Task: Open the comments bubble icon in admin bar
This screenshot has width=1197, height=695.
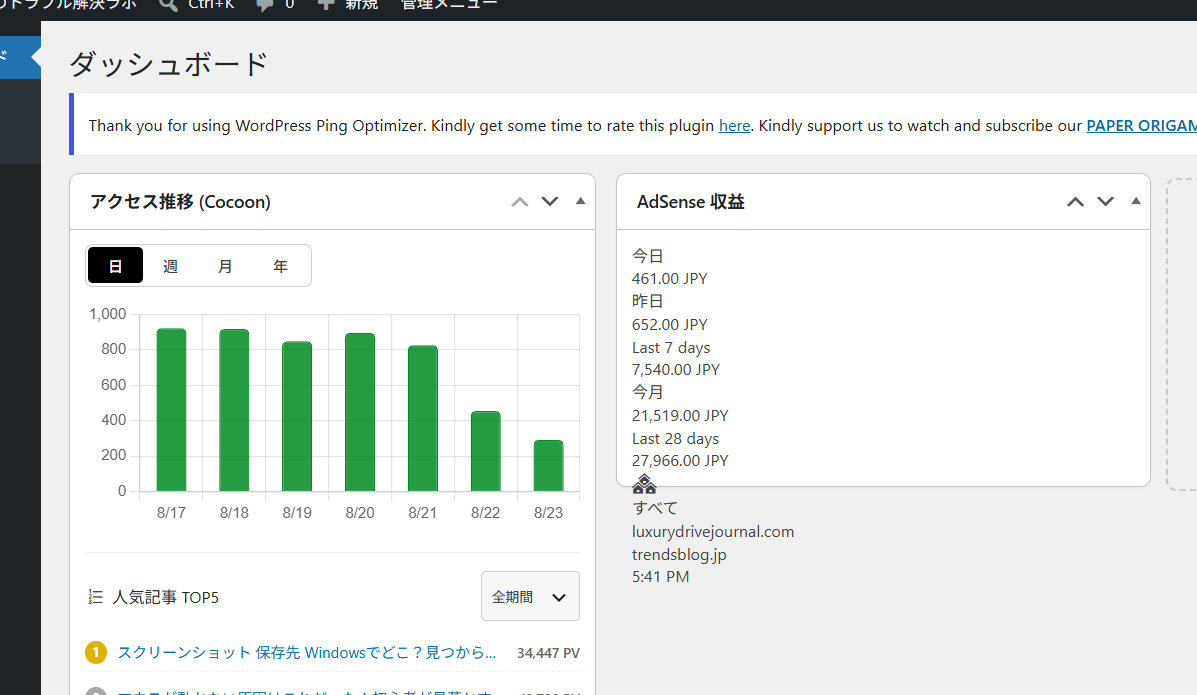Action: [x=264, y=5]
